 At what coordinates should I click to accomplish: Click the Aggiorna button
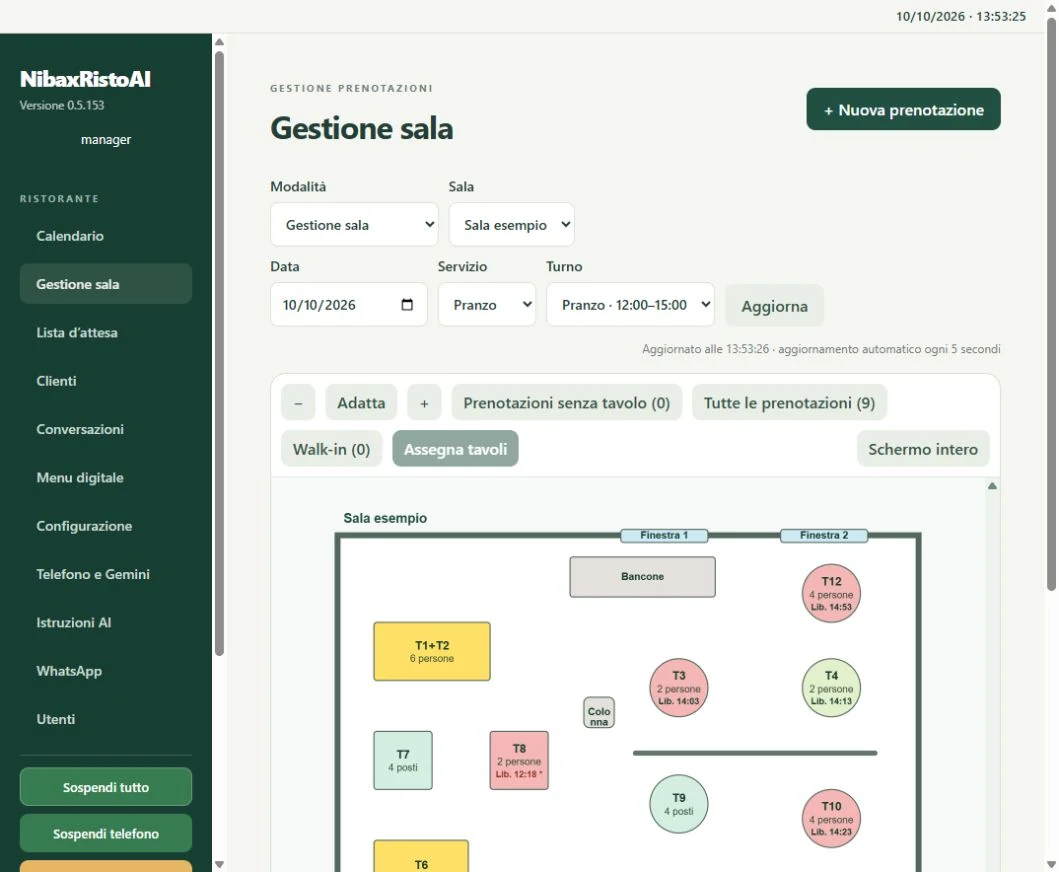[774, 306]
